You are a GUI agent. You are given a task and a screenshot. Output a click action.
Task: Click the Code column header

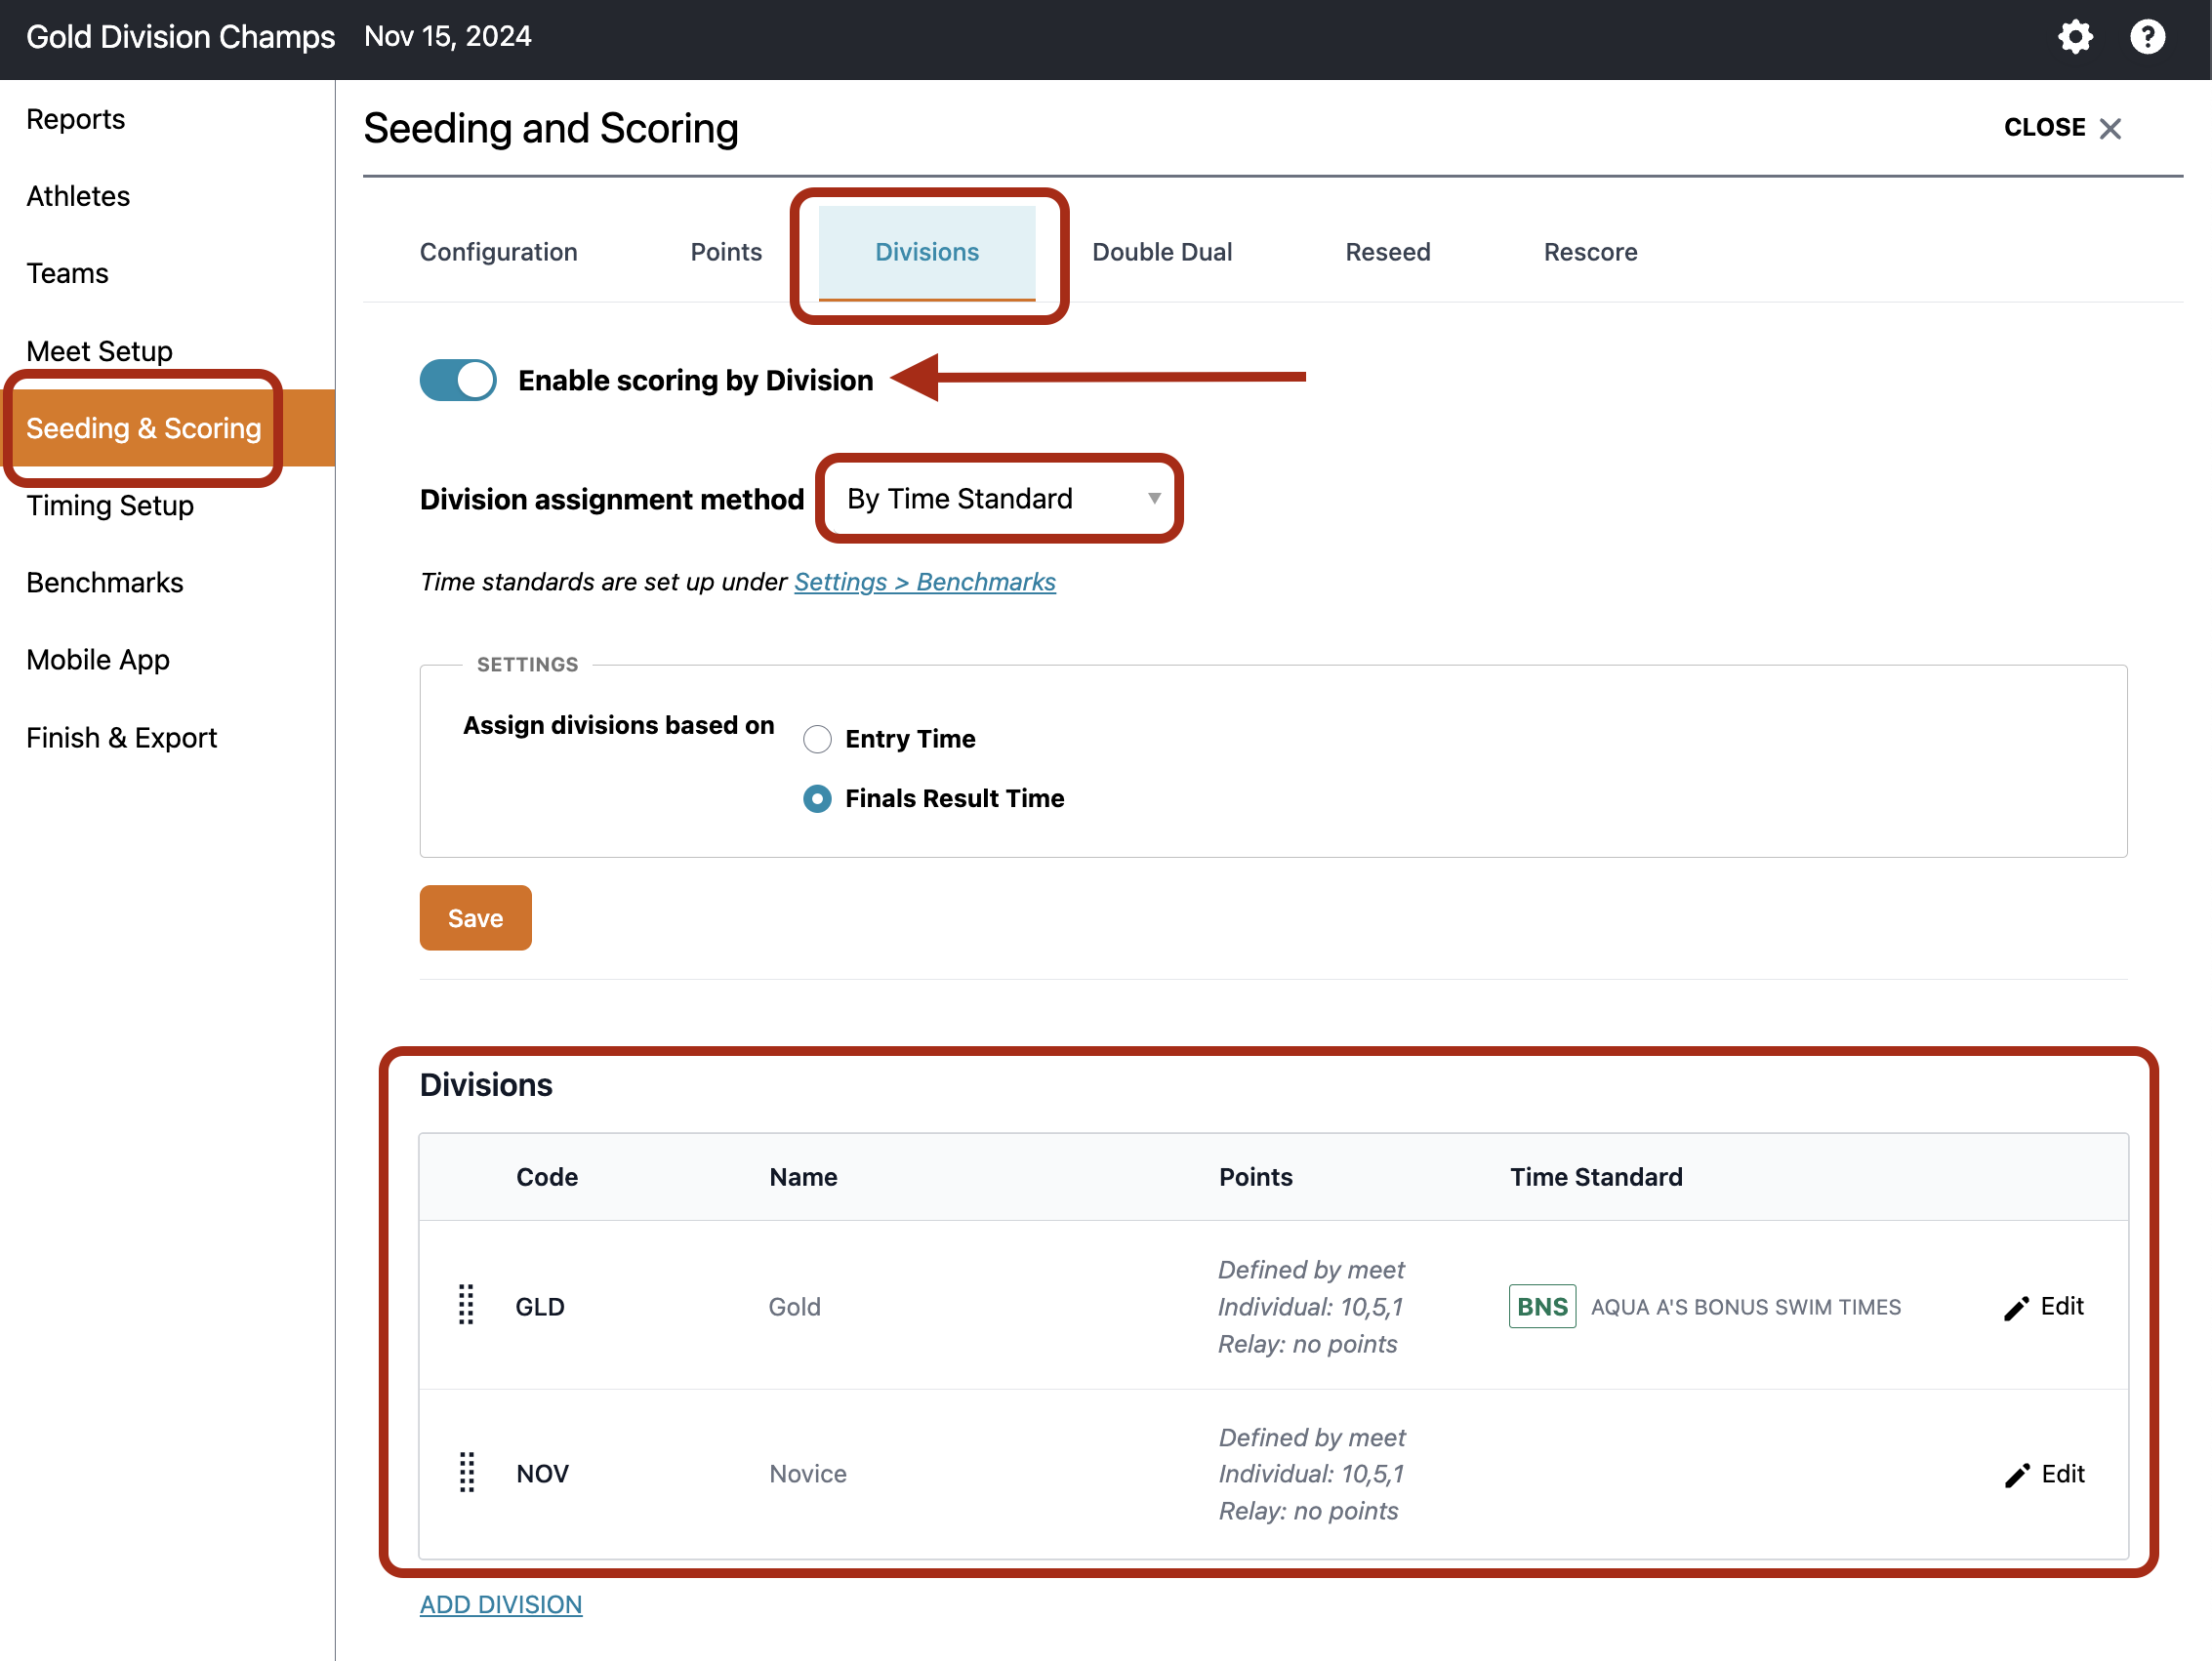coord(546,1177)
